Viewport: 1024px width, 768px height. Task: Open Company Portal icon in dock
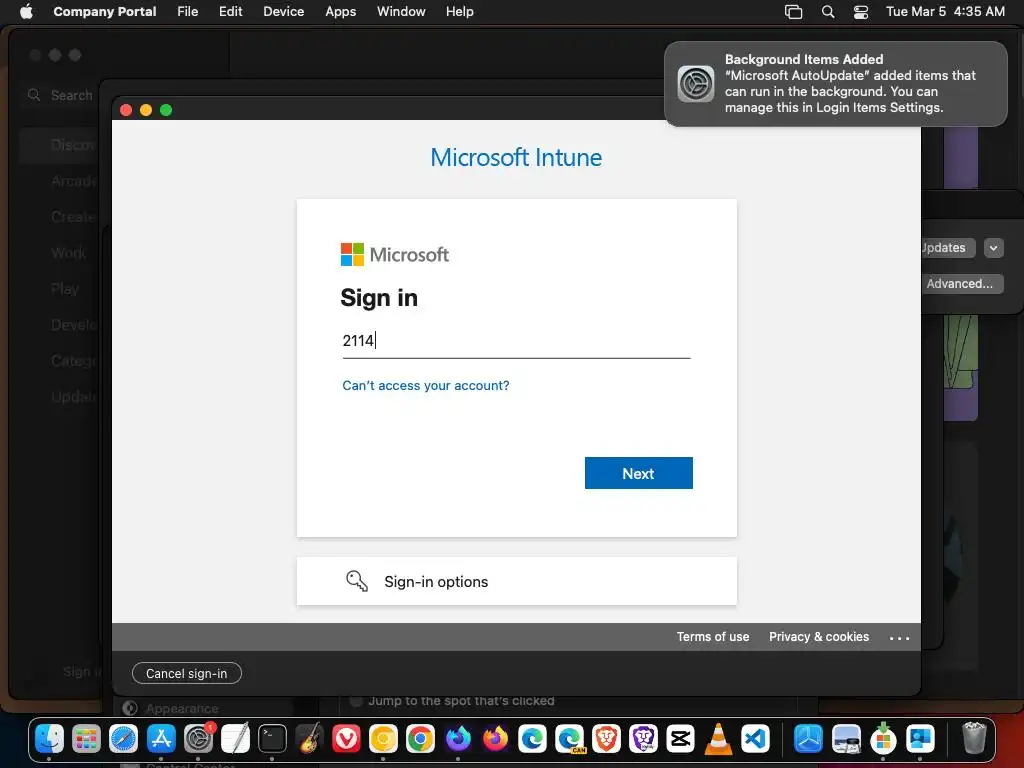pyautogui.click(x=920, y=739)
